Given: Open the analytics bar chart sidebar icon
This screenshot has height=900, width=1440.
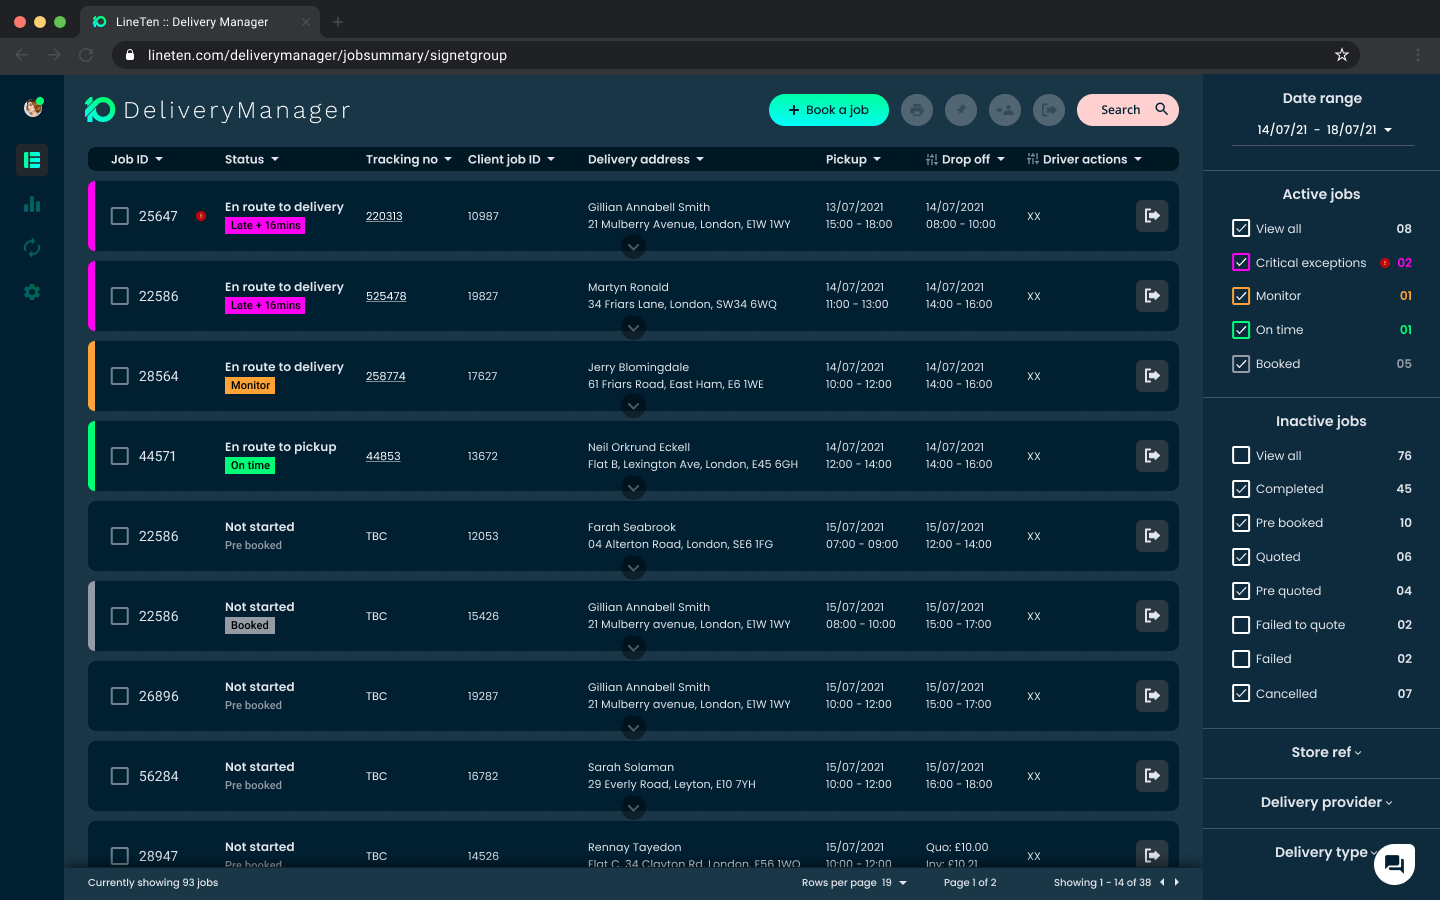Looking at the screenshot, I should (x=32, y=204).
